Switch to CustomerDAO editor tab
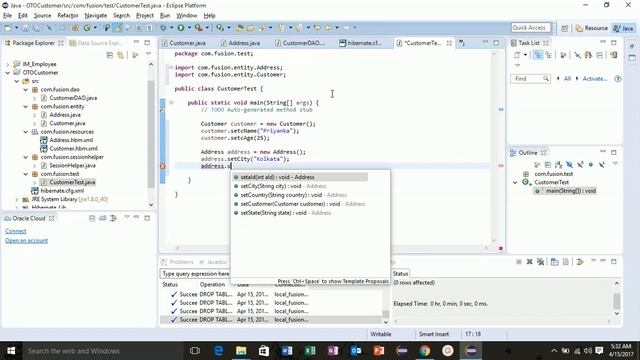Viewport: 640px width, 360px height. (x=300, y=43)
